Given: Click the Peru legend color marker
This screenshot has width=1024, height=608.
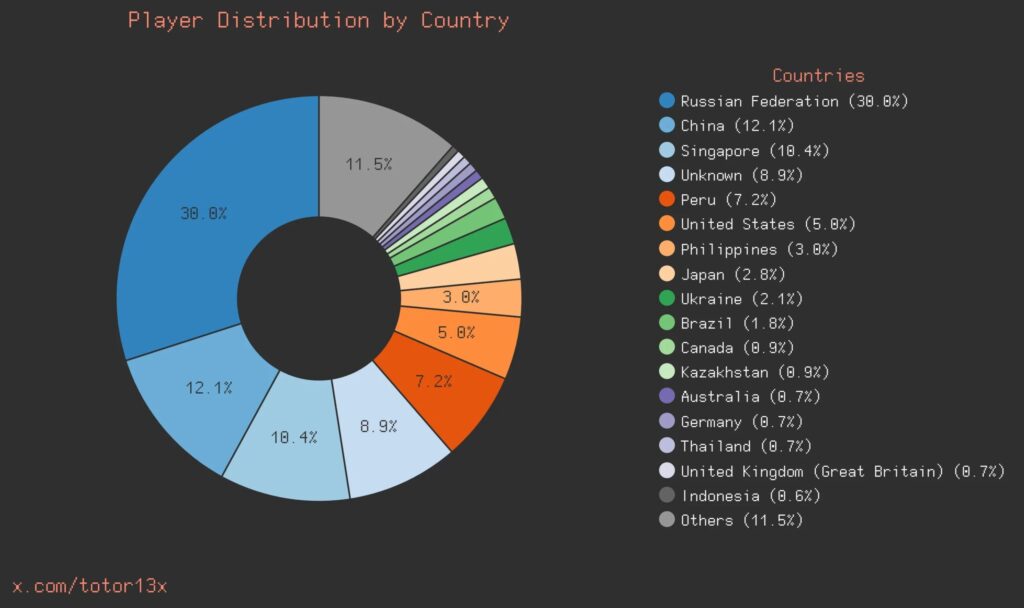Looking at the screenshot, I should (666, 199).
